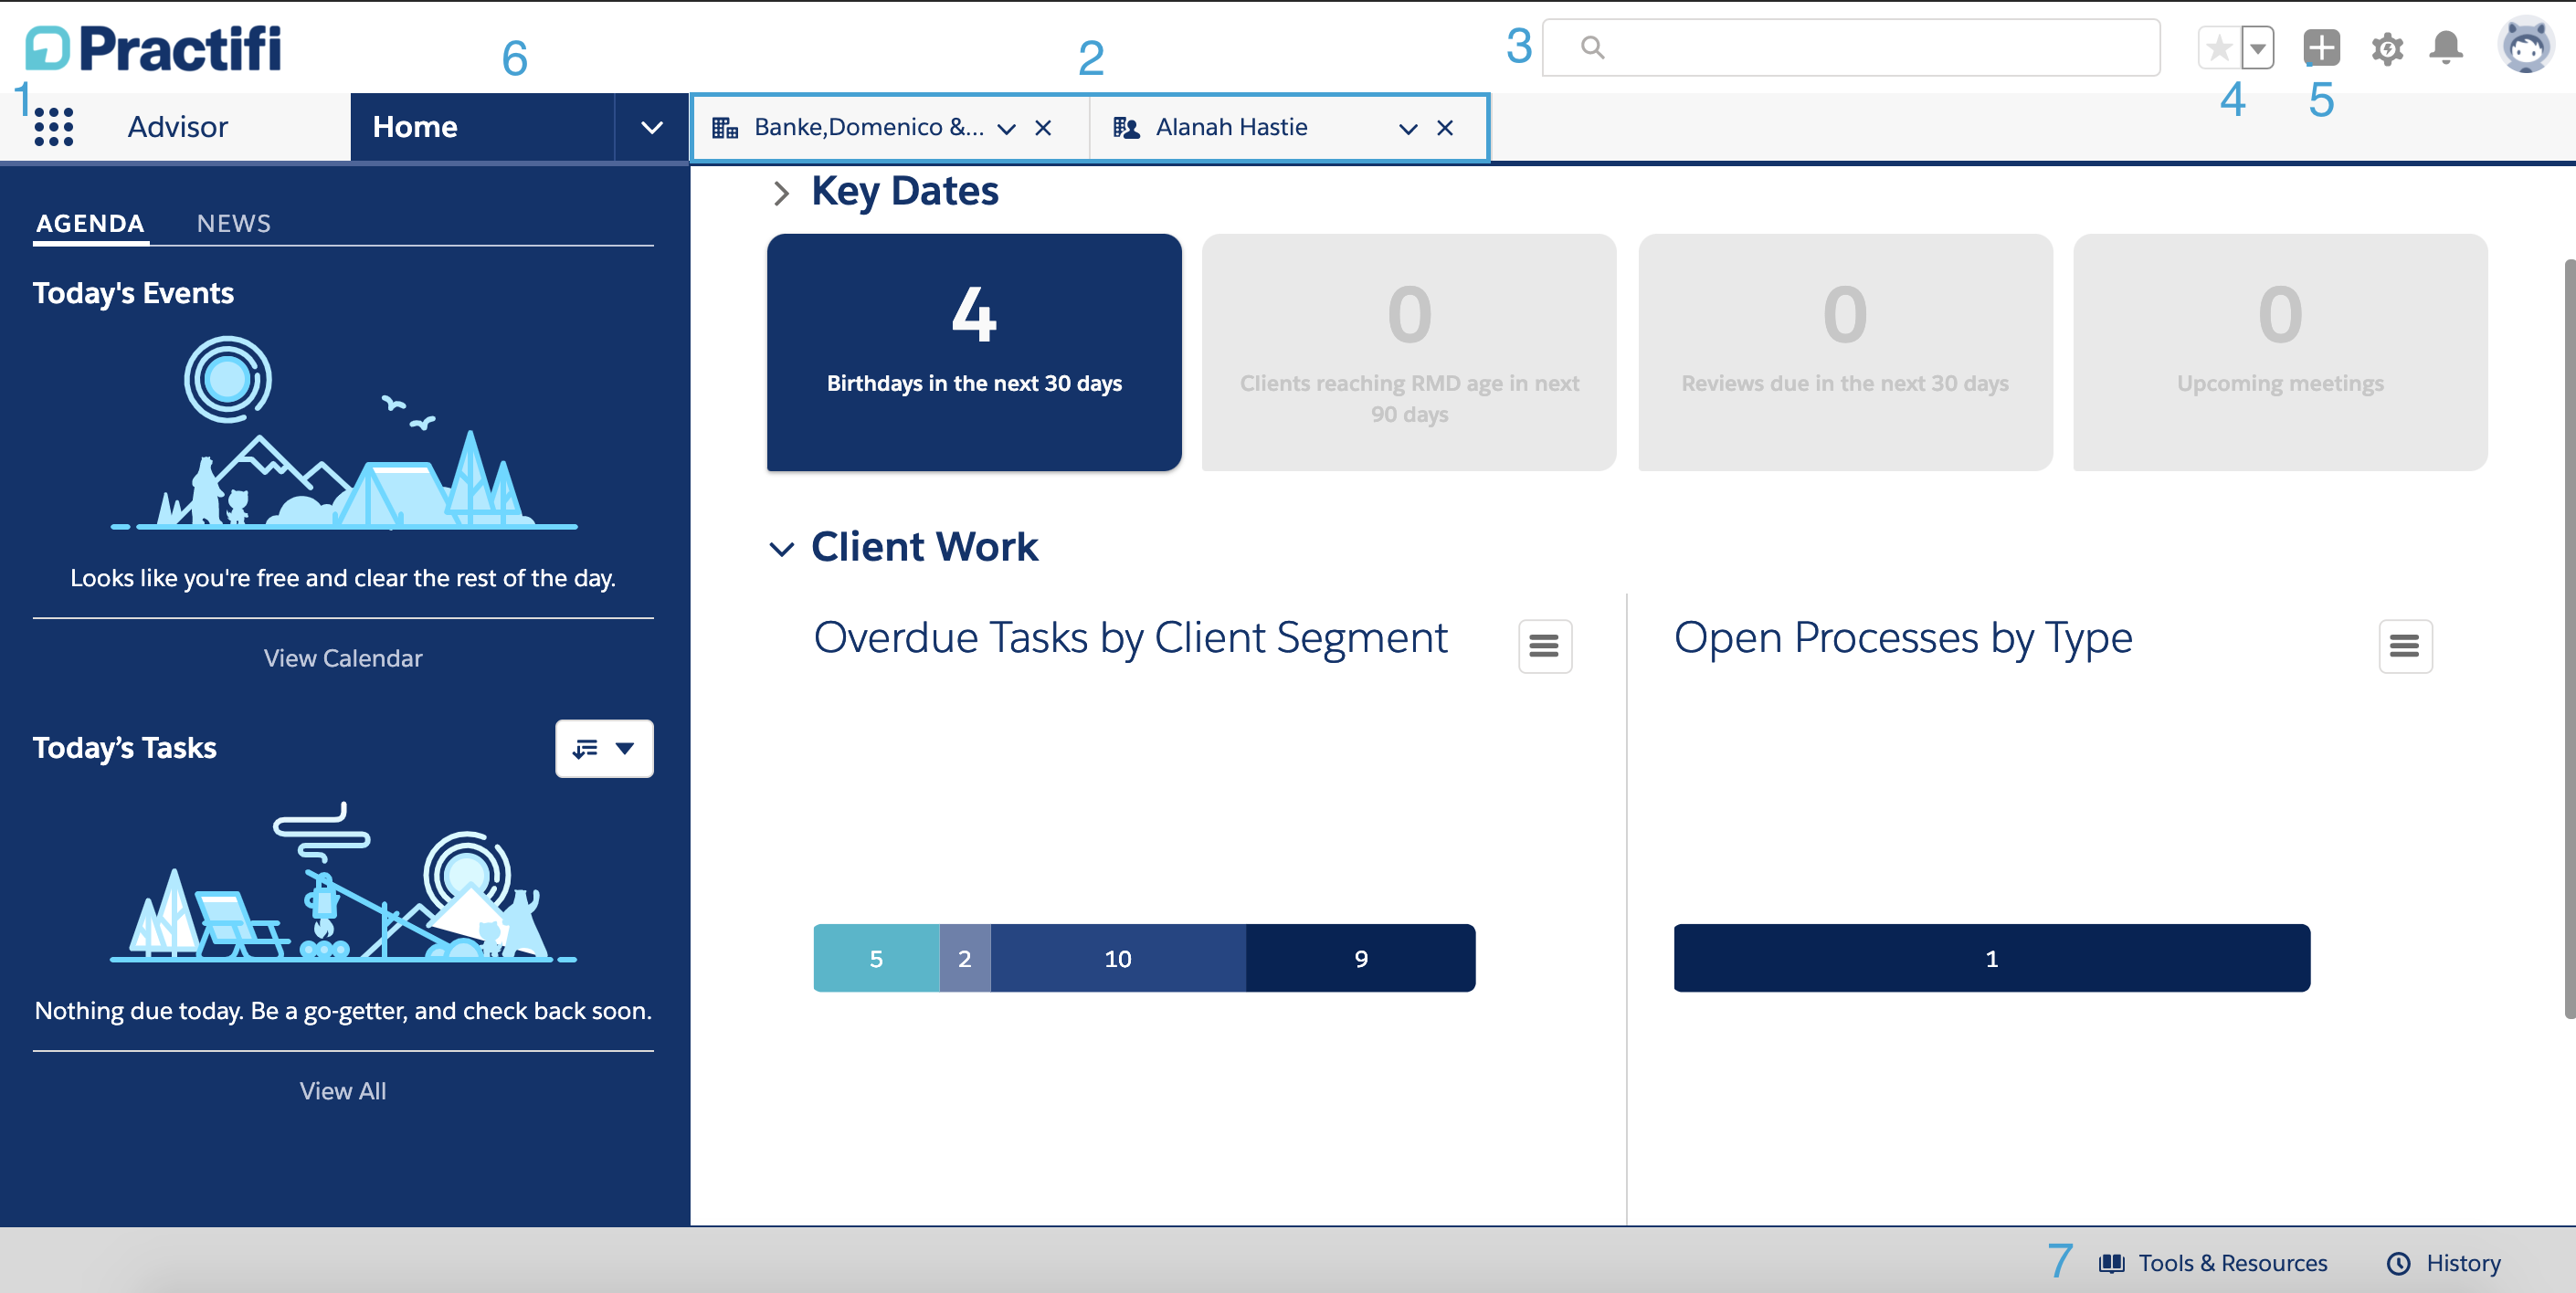The width and height of the screenshot is (2576, 1293).
Task: Click the Banke,Domenico household tab icon
Action: (725, 127)
